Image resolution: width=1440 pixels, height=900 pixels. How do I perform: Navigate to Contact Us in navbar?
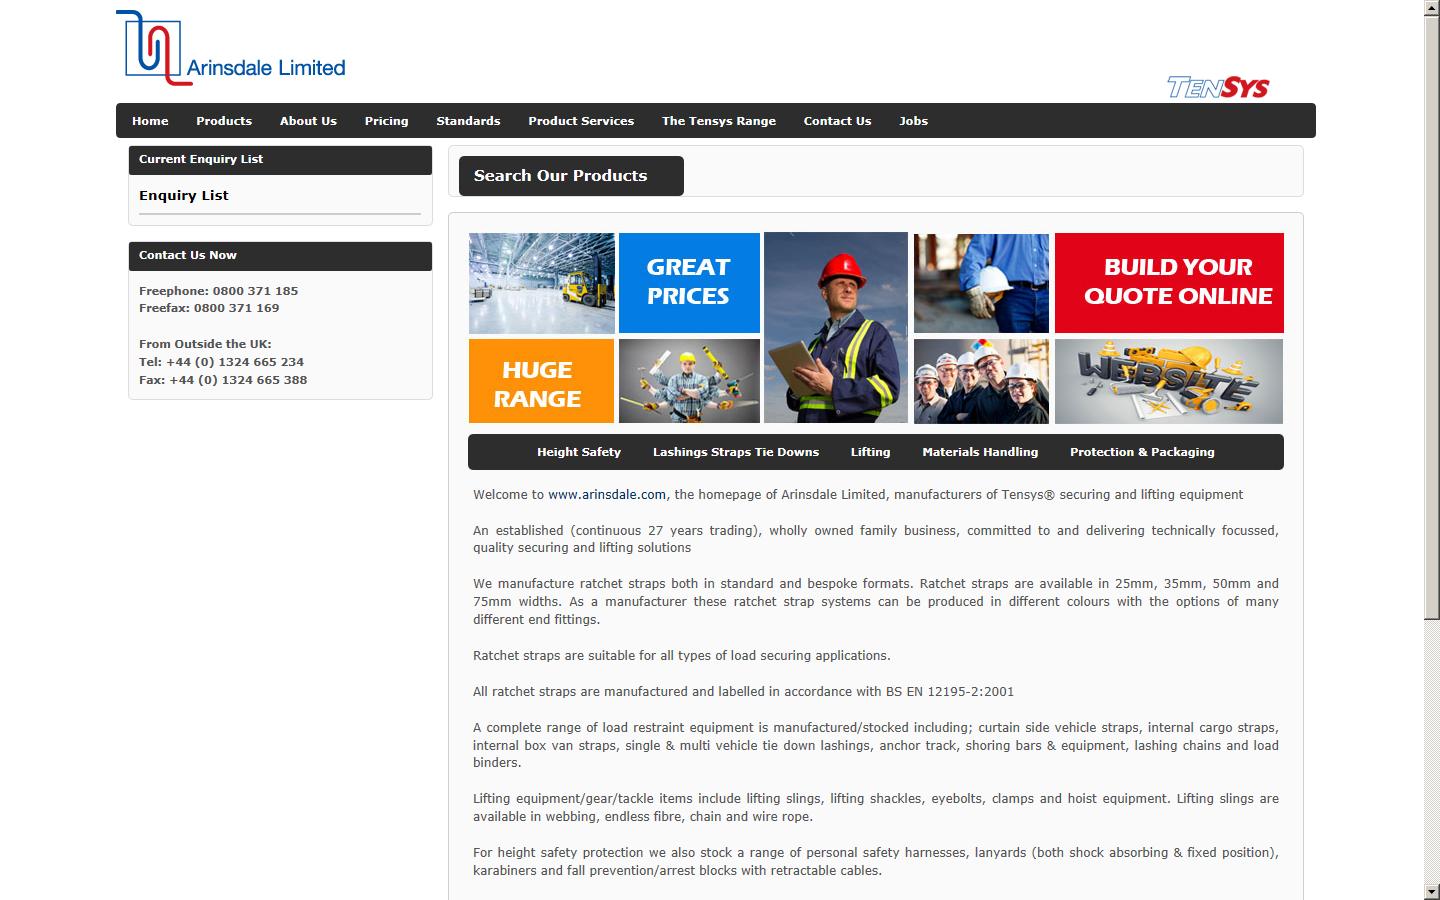click(837, 121)
